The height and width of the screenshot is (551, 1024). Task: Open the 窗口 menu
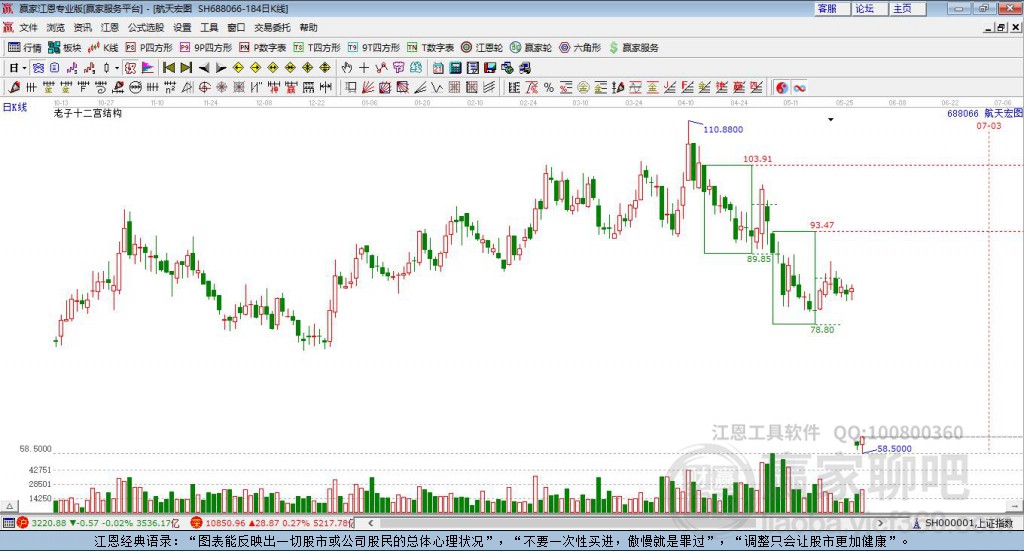coord(236,27)
